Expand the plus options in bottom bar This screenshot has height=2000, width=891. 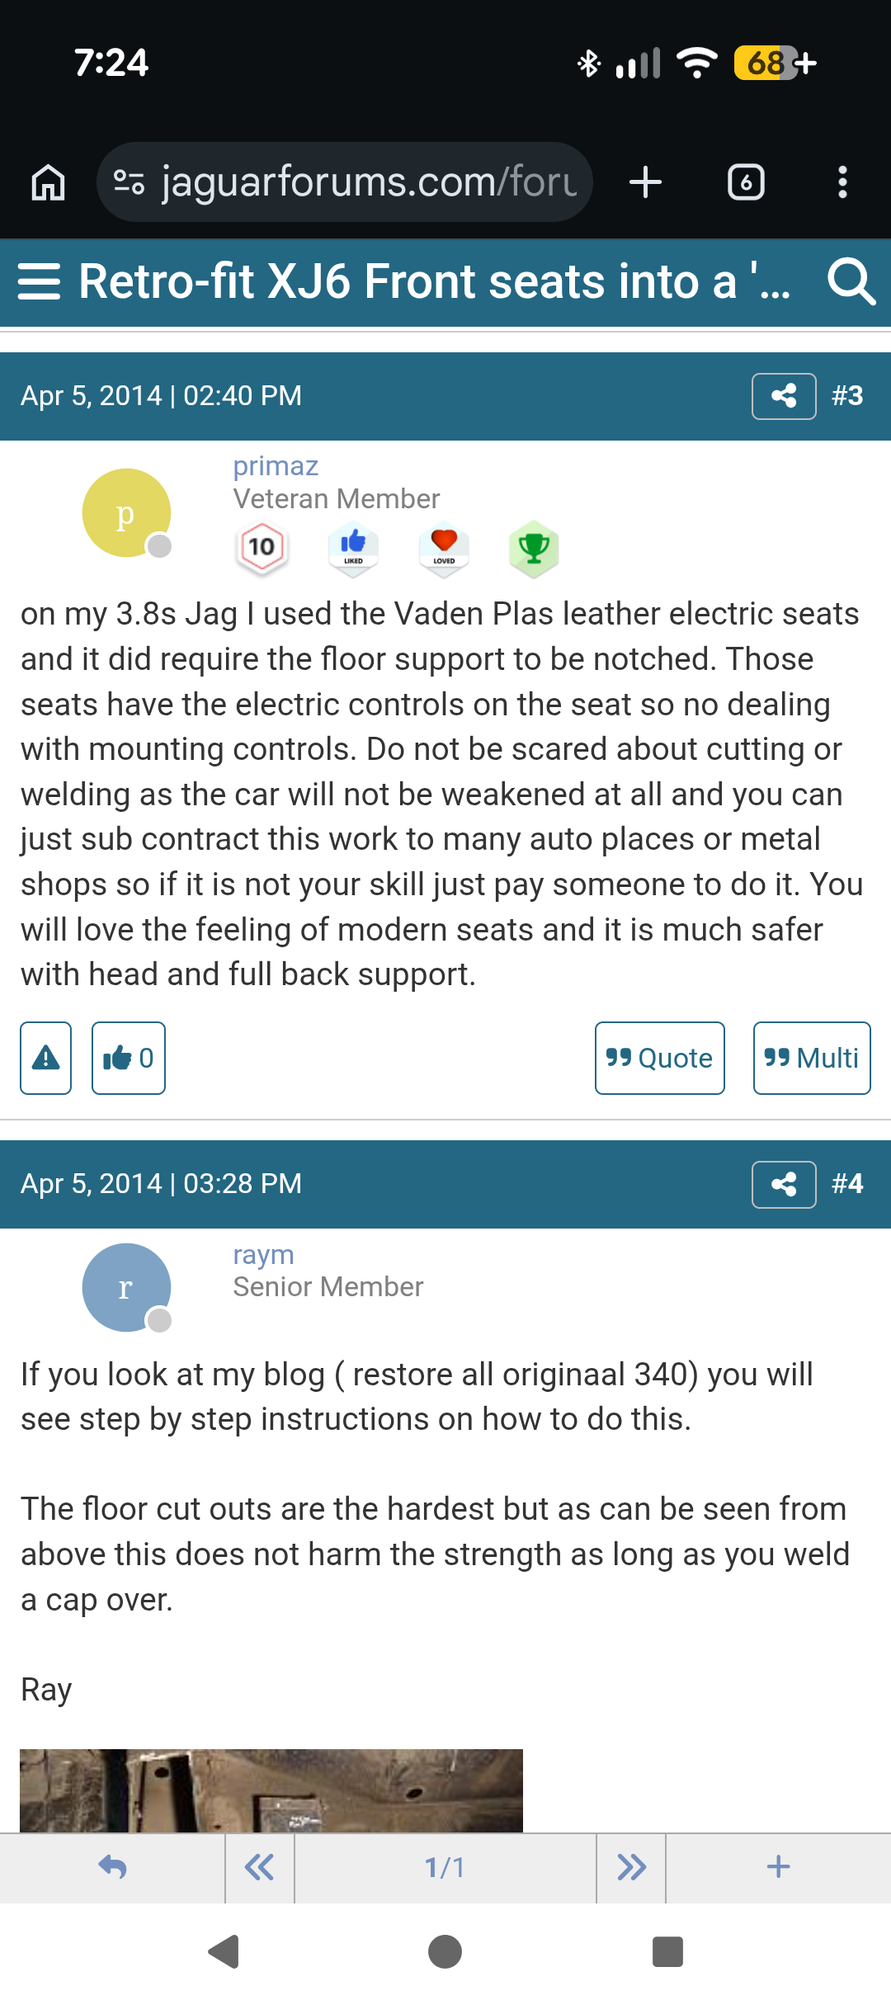pos(778,1867)
